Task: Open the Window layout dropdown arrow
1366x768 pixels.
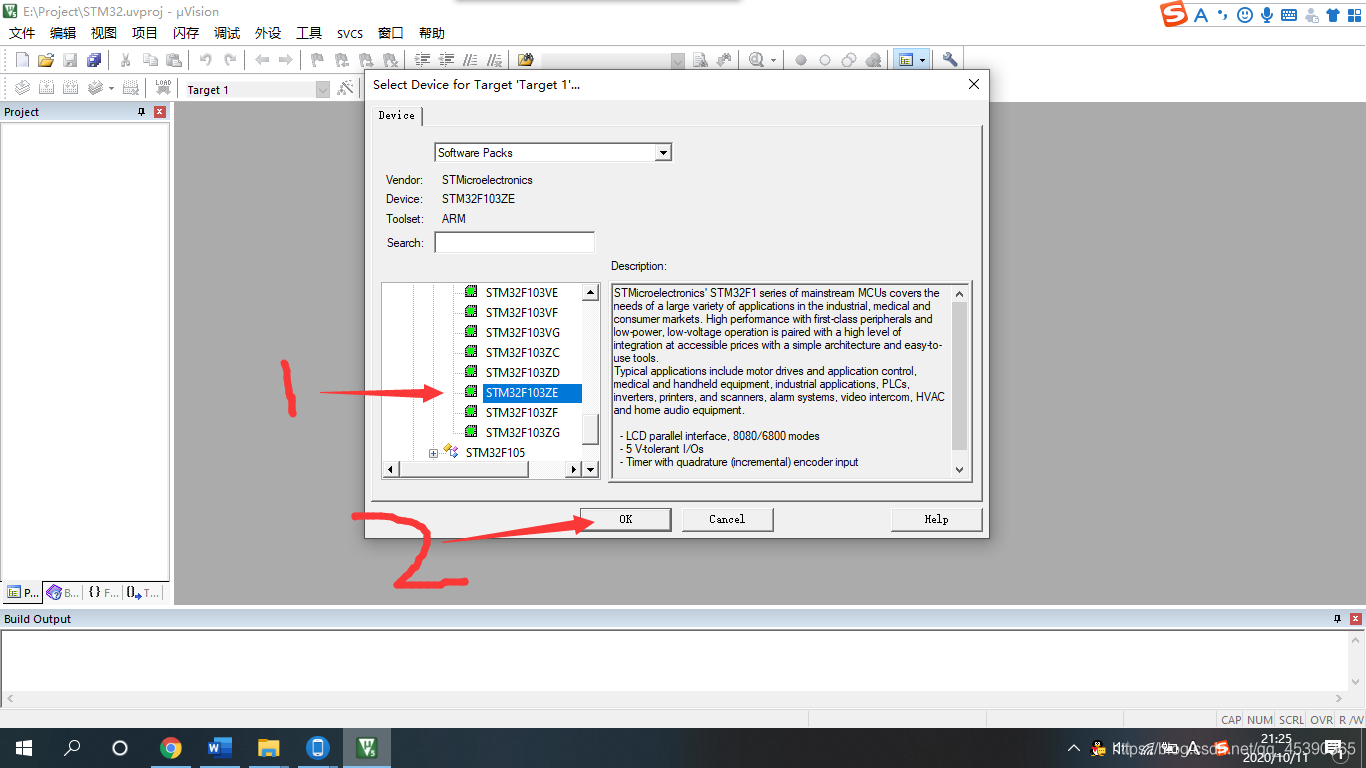Action: pos(922,60)
